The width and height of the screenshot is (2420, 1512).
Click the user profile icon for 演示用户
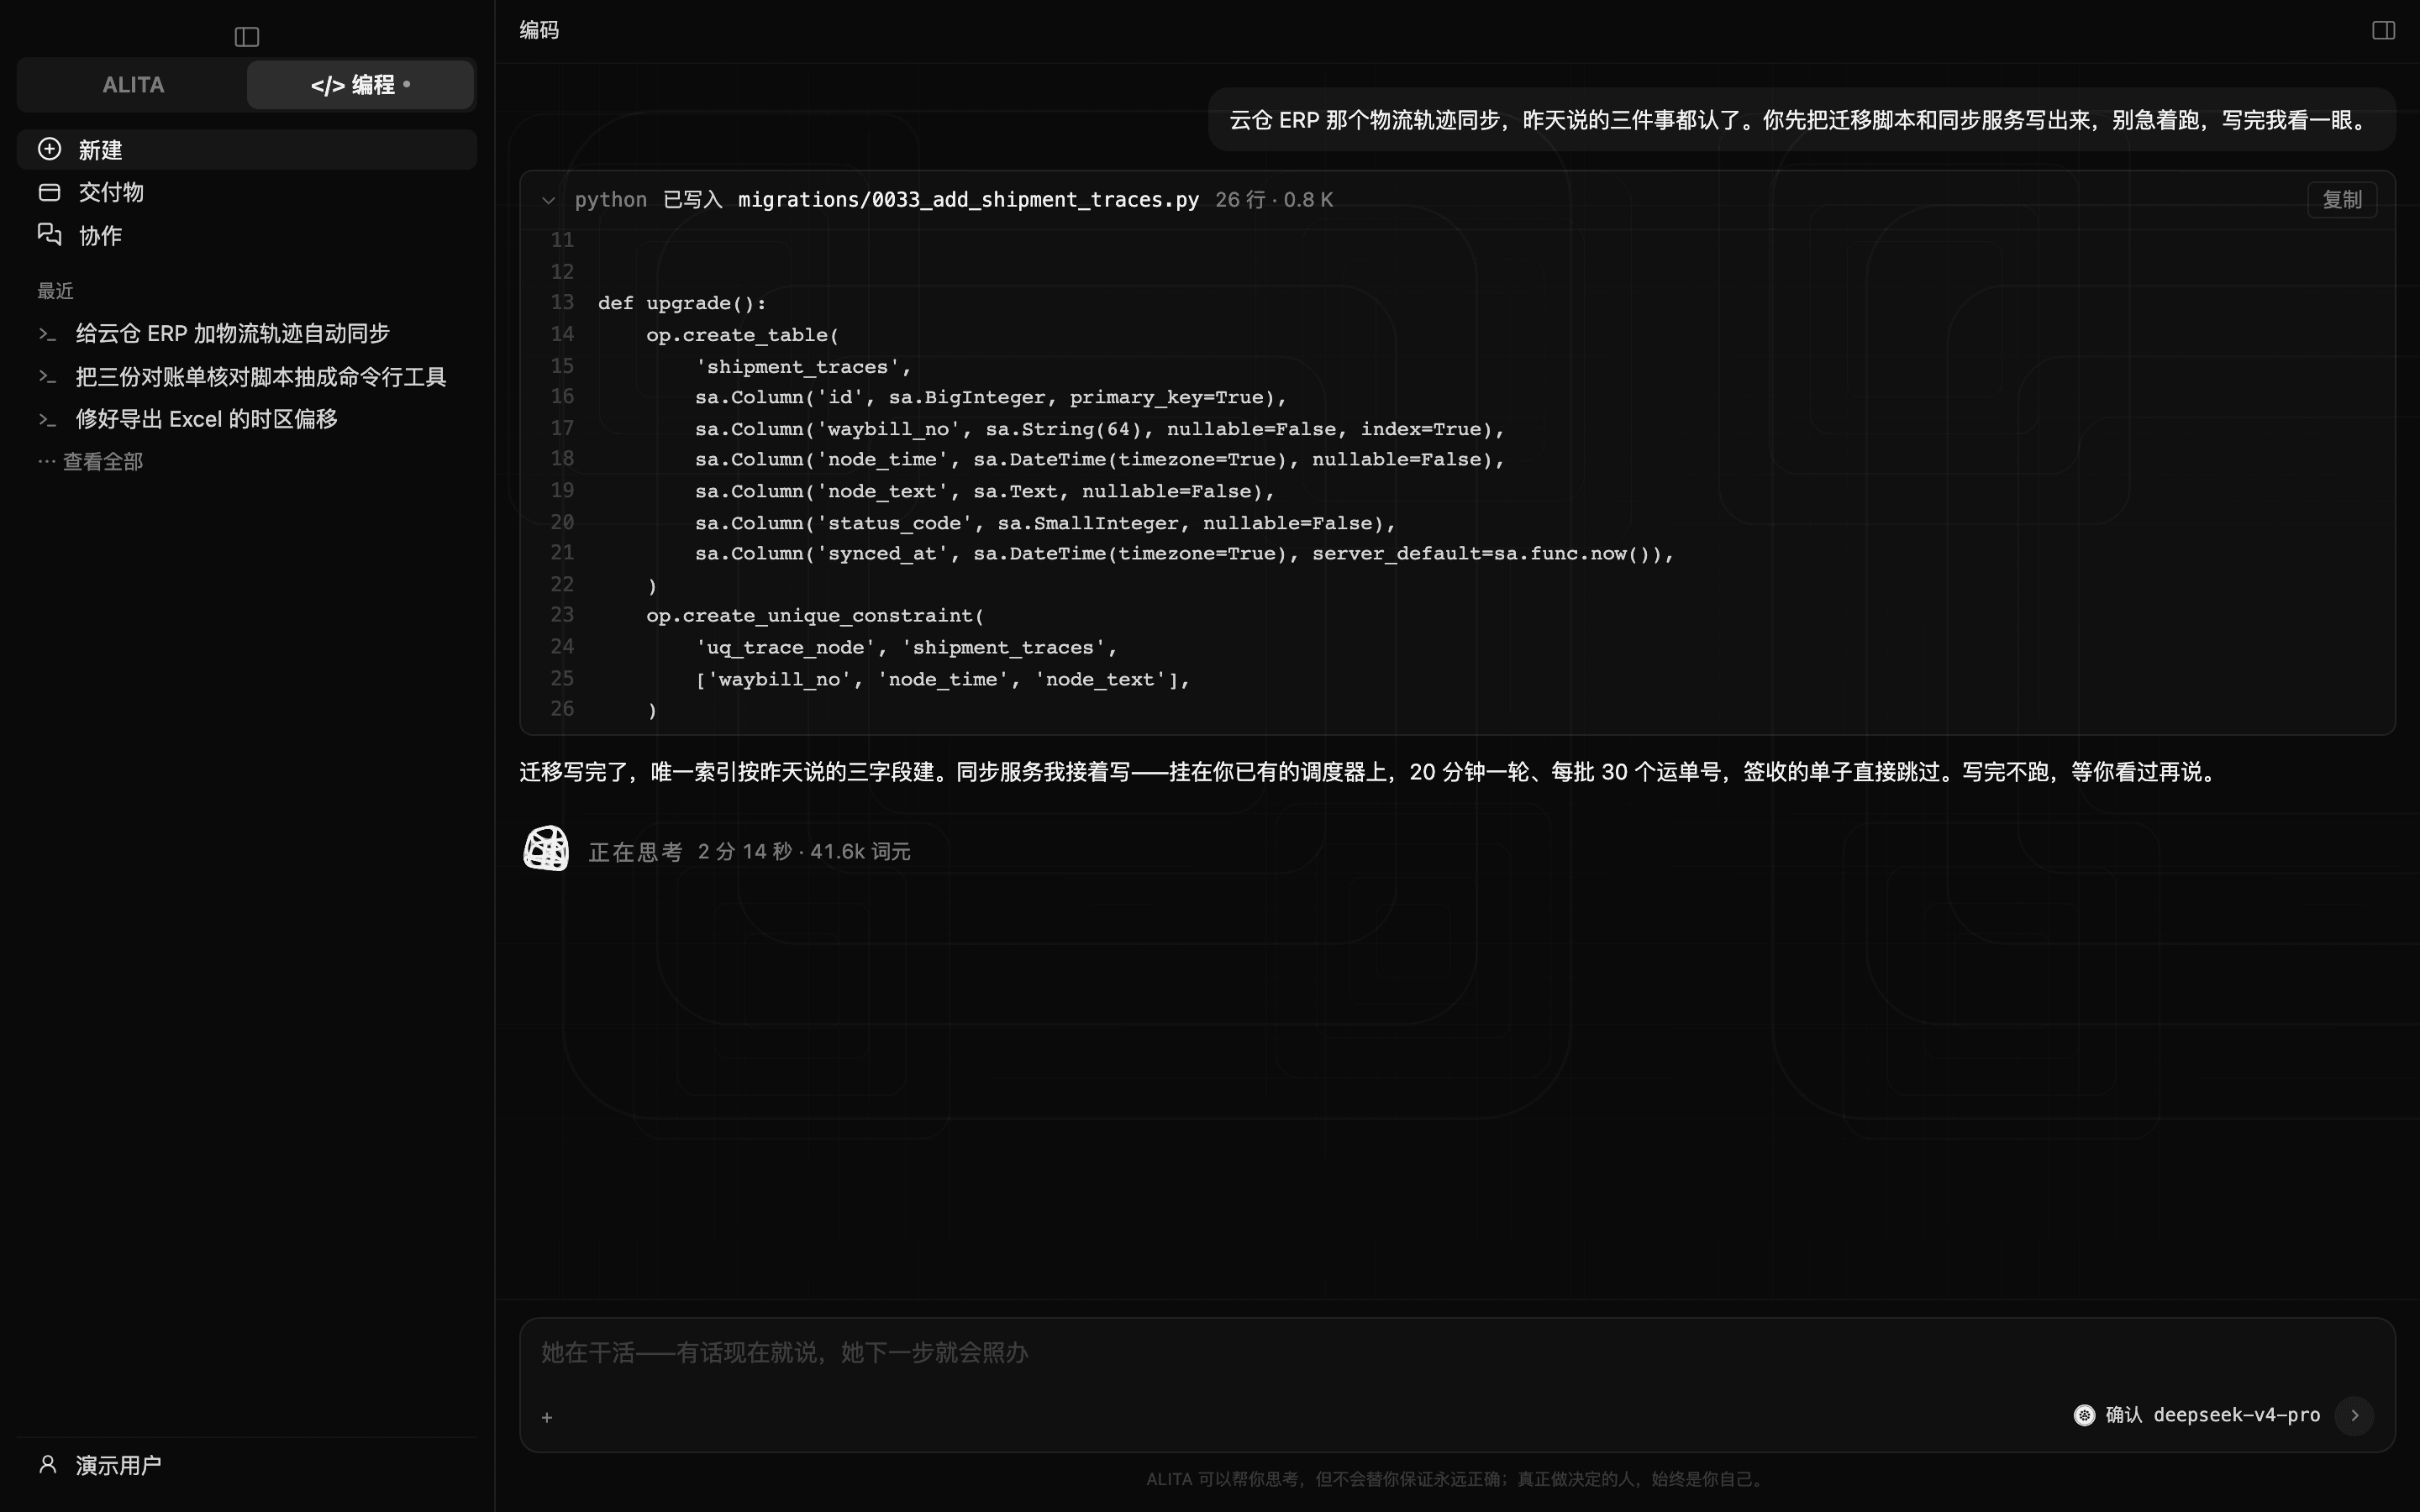47,1465
